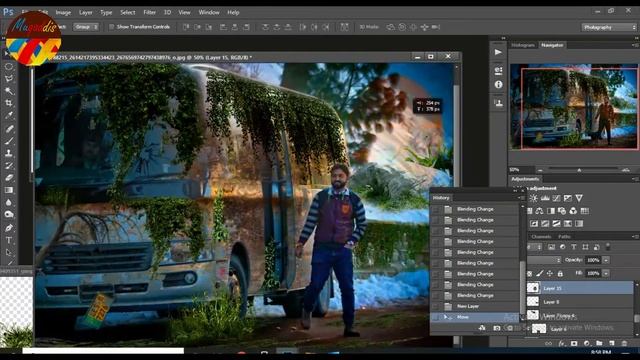Select the Gradient tool

9,190
